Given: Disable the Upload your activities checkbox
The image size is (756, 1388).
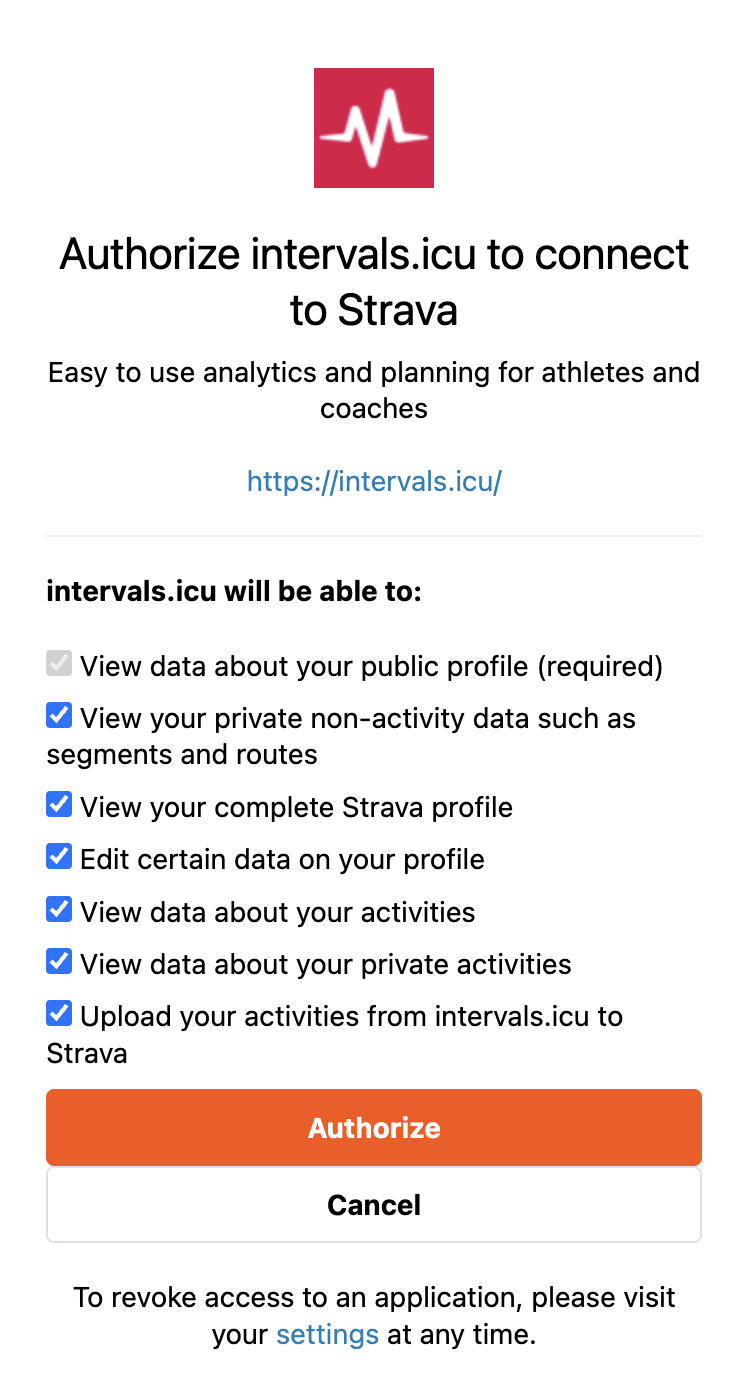Looking at the screenshot, I should pyautogui.click(x=60, y=1014).
